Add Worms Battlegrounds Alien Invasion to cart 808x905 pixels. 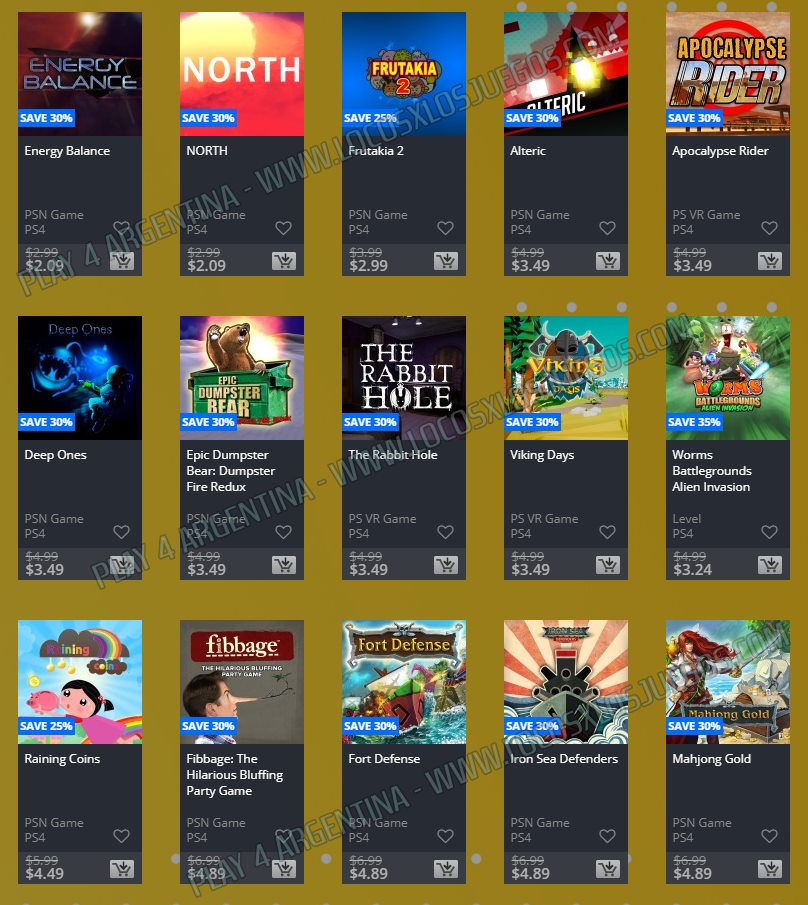(770, 565)
